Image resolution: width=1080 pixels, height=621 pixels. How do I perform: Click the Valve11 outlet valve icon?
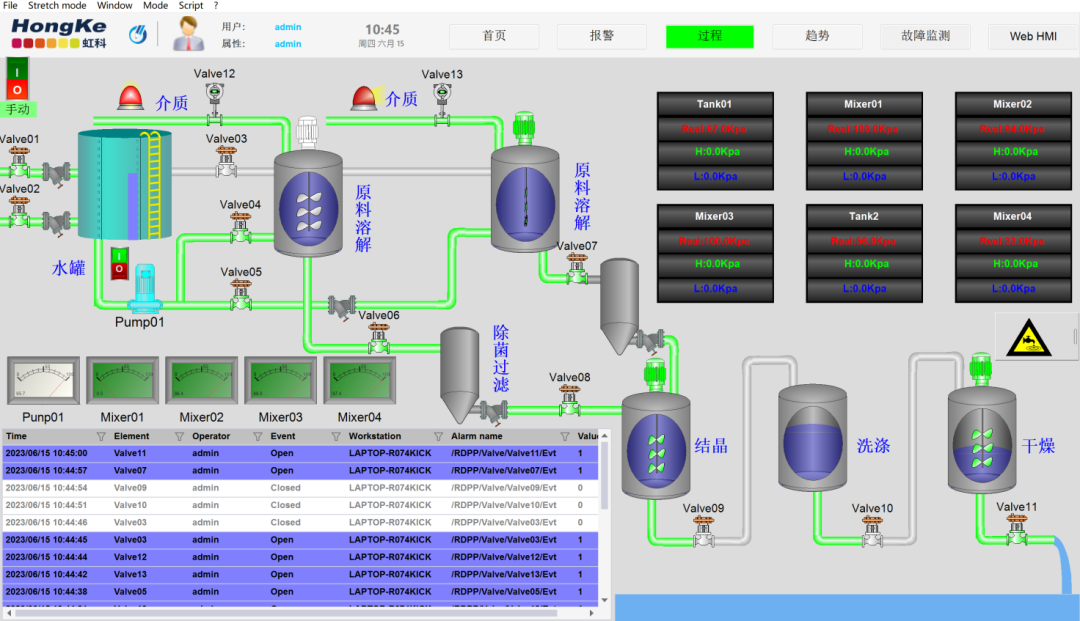(x=1017, y=530)
